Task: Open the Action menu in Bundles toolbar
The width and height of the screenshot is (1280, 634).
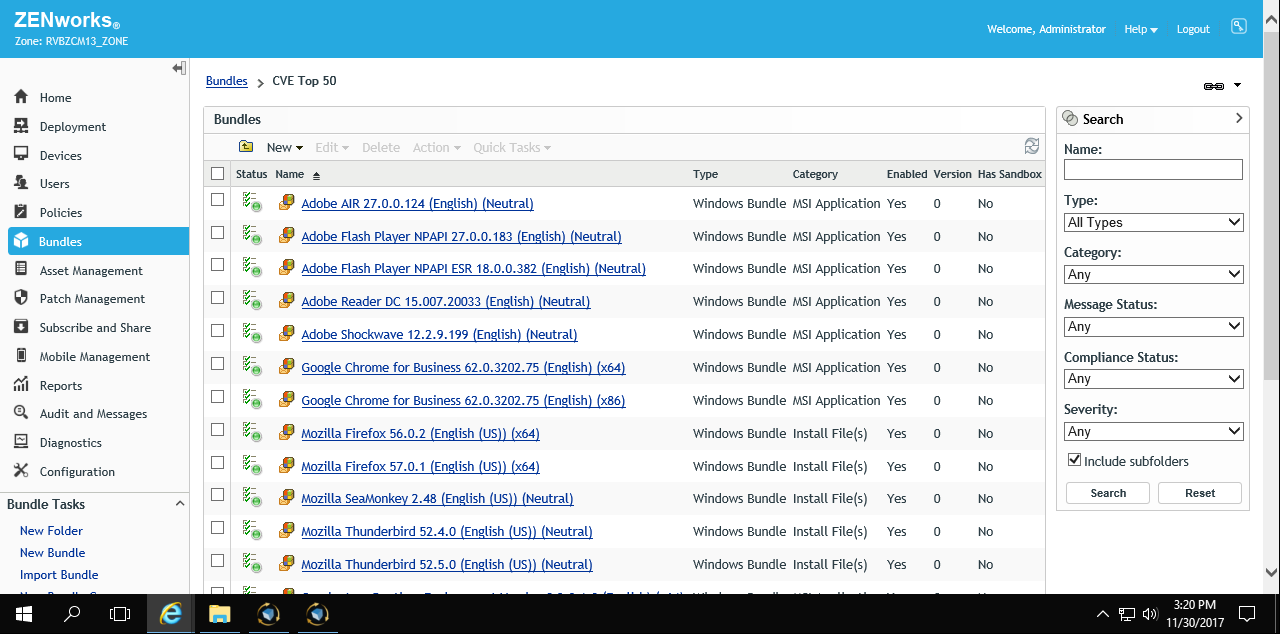Action: click(437, 147)
